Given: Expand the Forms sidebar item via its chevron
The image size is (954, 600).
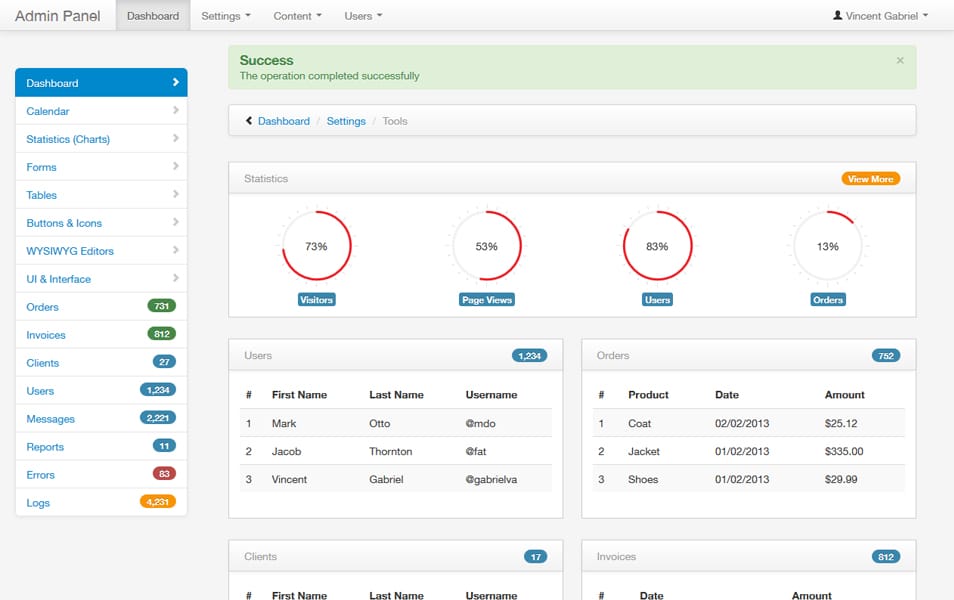Looking at the screenshot, I should (176, 167).
